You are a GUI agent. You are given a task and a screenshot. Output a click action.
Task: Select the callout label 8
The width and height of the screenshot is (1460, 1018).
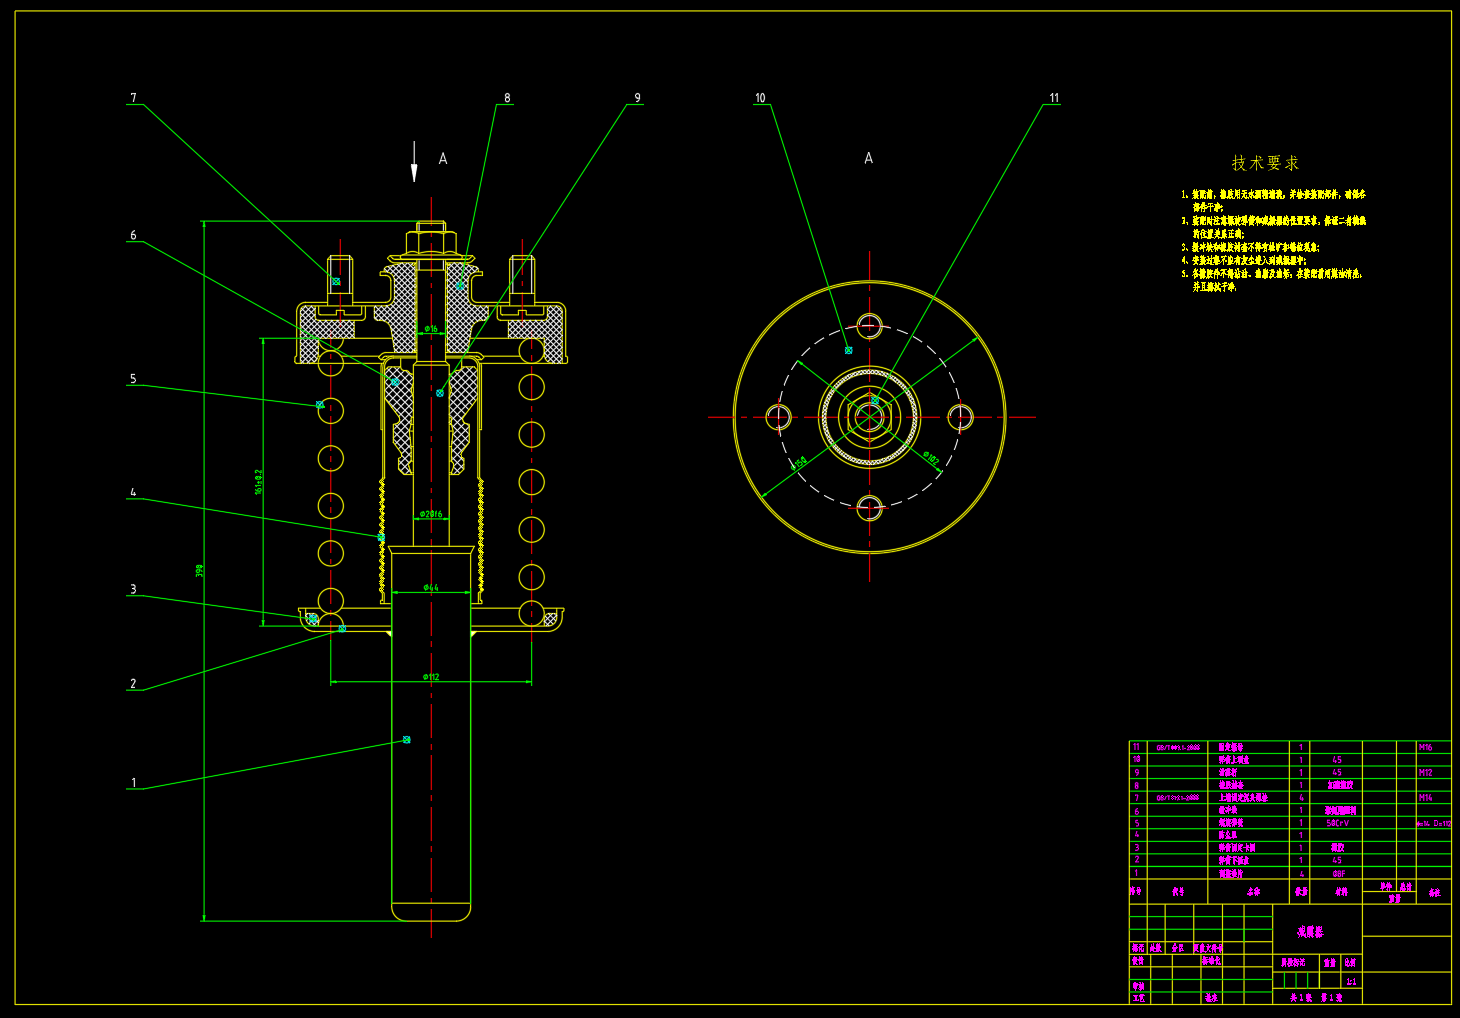coord(507,98)
